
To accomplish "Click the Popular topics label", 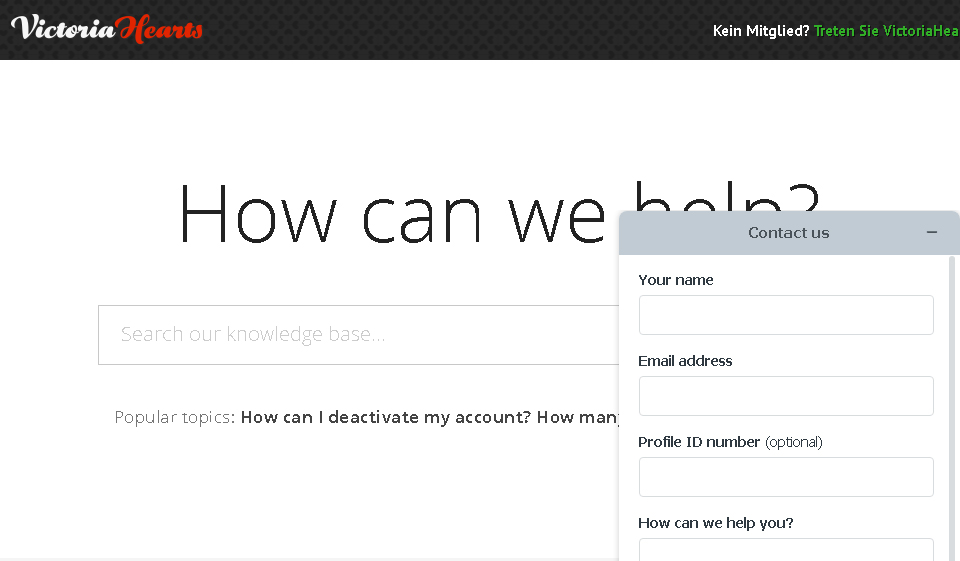I will pos(173,417).
